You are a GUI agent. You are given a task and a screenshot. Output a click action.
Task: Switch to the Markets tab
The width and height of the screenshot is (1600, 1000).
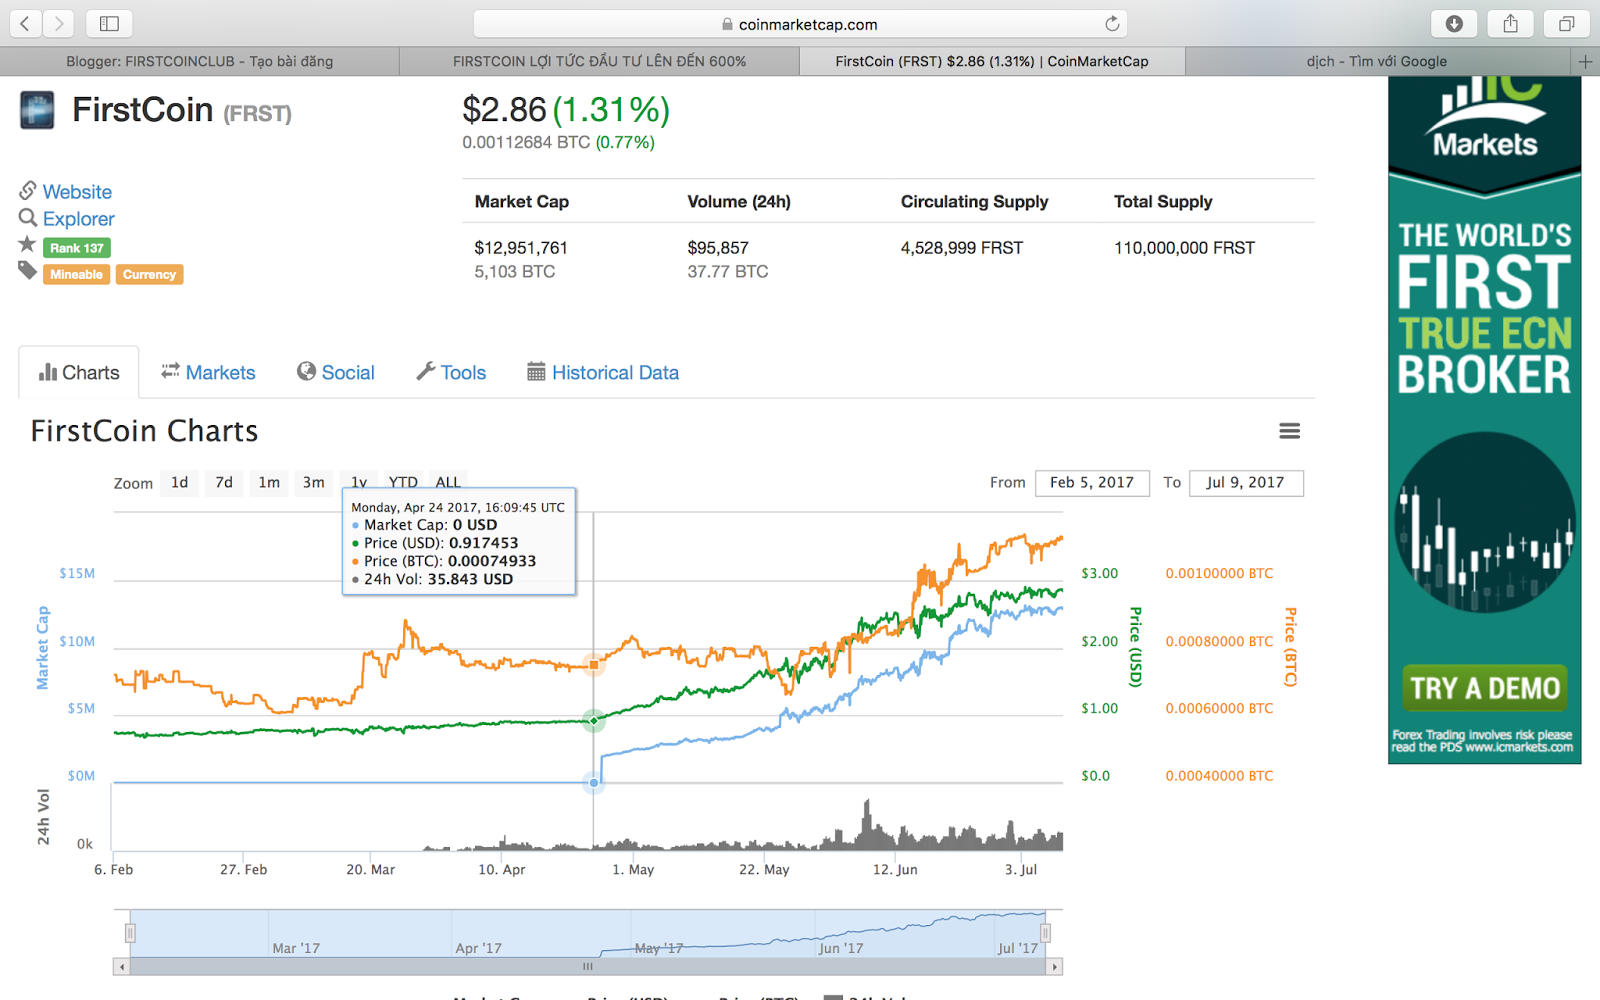coord(208,372)
